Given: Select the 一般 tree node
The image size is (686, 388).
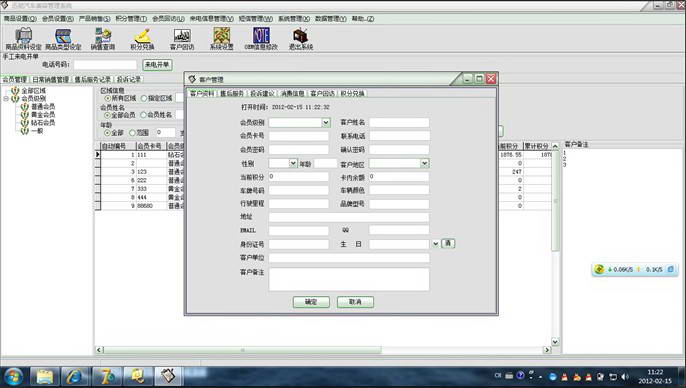Looking at the screenshot, I should coord(37,130).
